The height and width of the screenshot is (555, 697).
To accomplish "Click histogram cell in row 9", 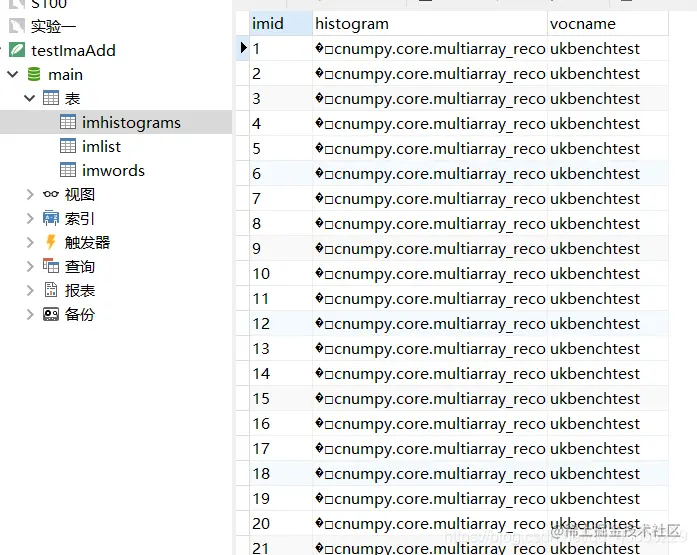I will pos(430,248).
